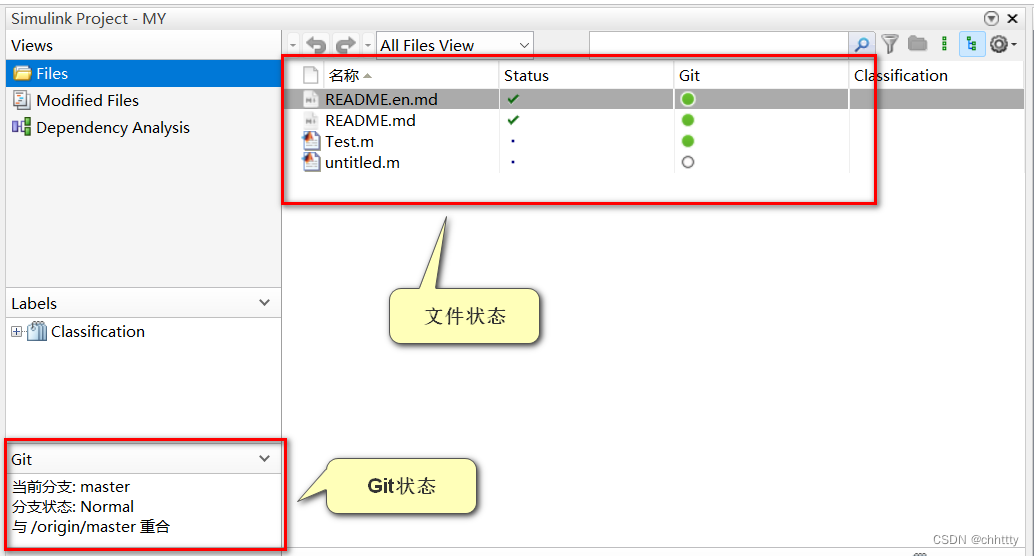Click the status dot for Test.m
This screenshot has height=556, width=1034.
[513, 141]
